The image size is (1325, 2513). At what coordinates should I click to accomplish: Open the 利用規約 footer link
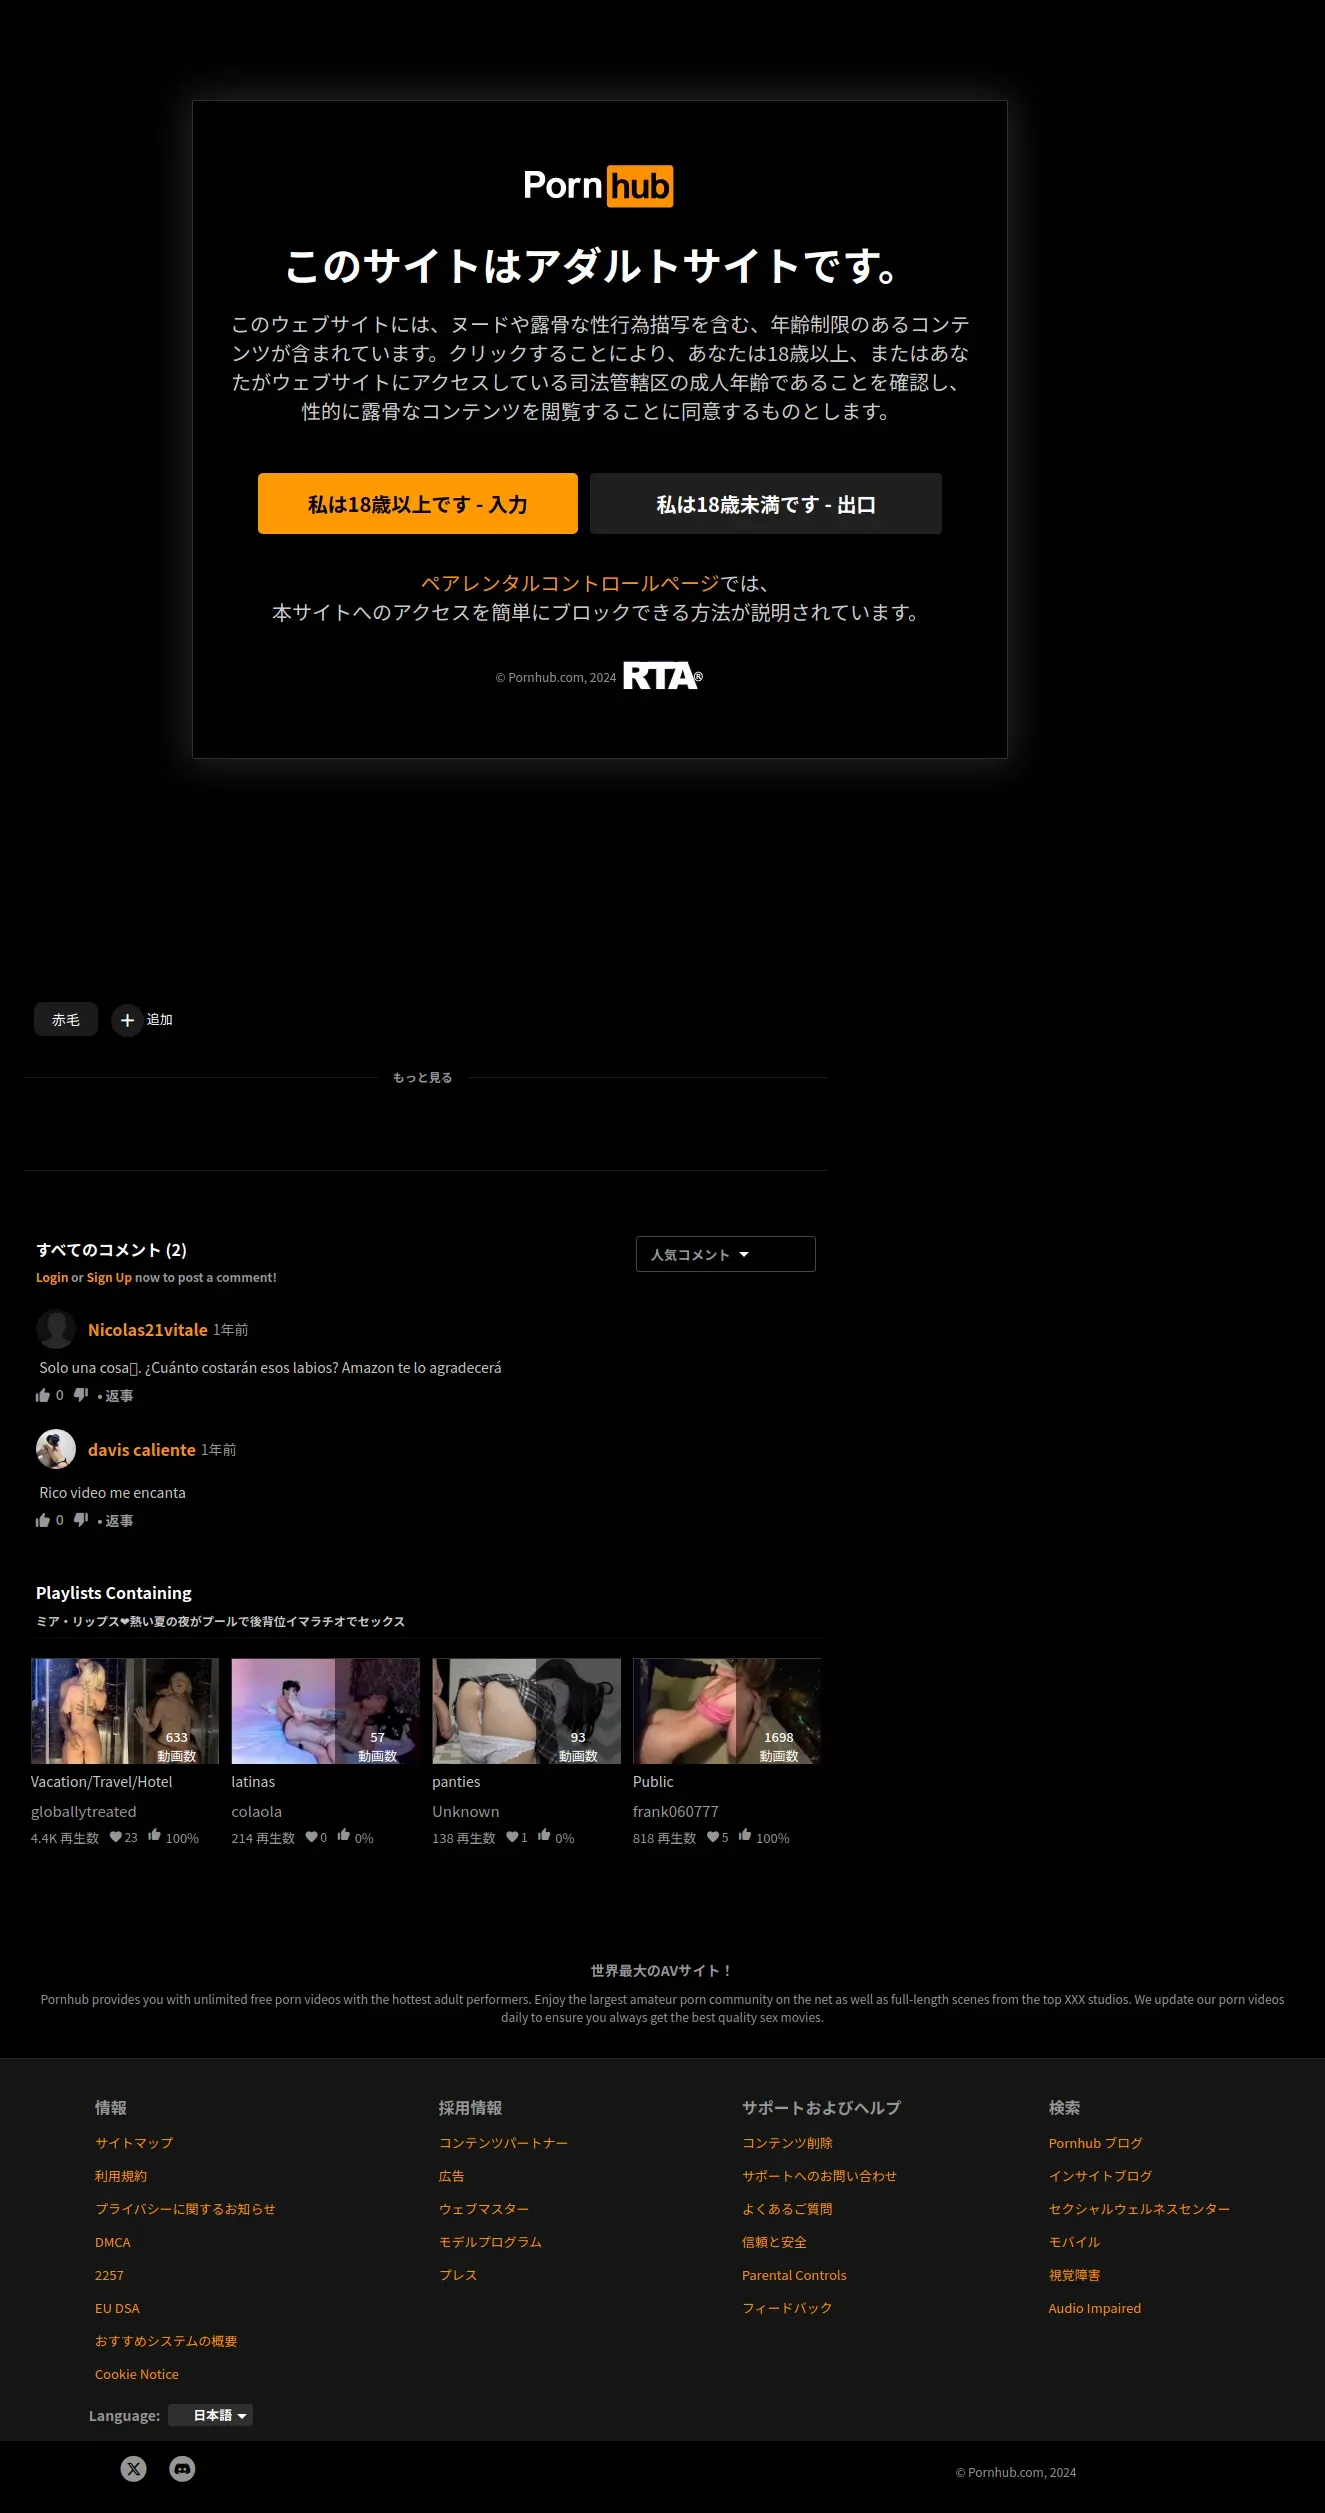tap(121, 2176)
